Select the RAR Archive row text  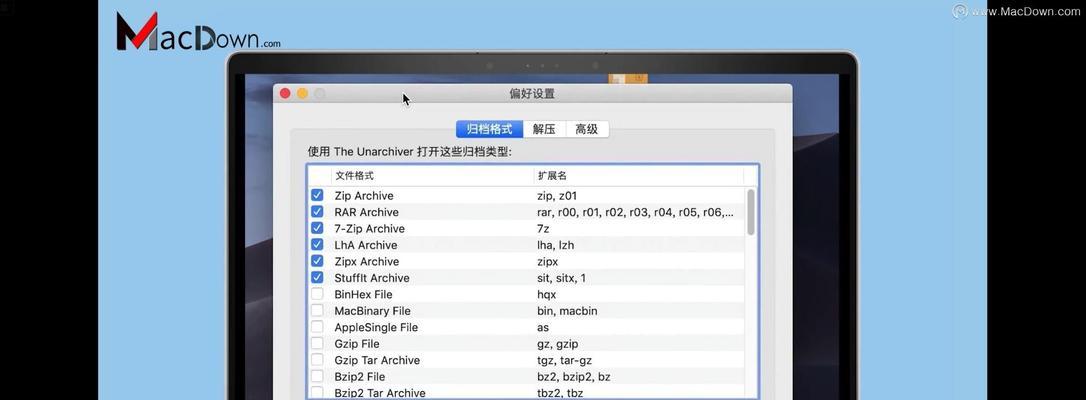pos(366,212)
